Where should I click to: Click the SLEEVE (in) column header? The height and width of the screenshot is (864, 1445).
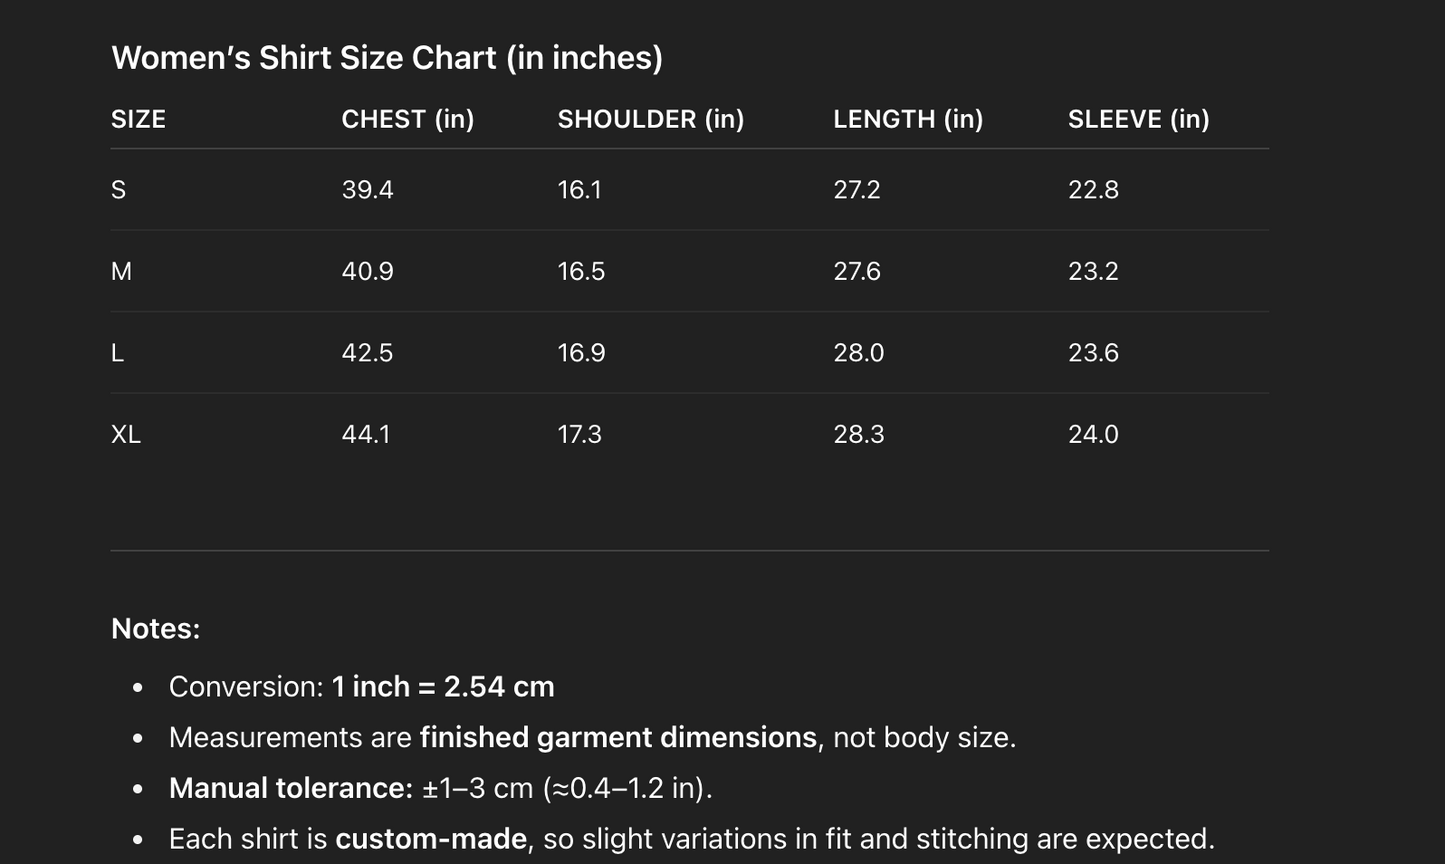[x=1138, y=119]
